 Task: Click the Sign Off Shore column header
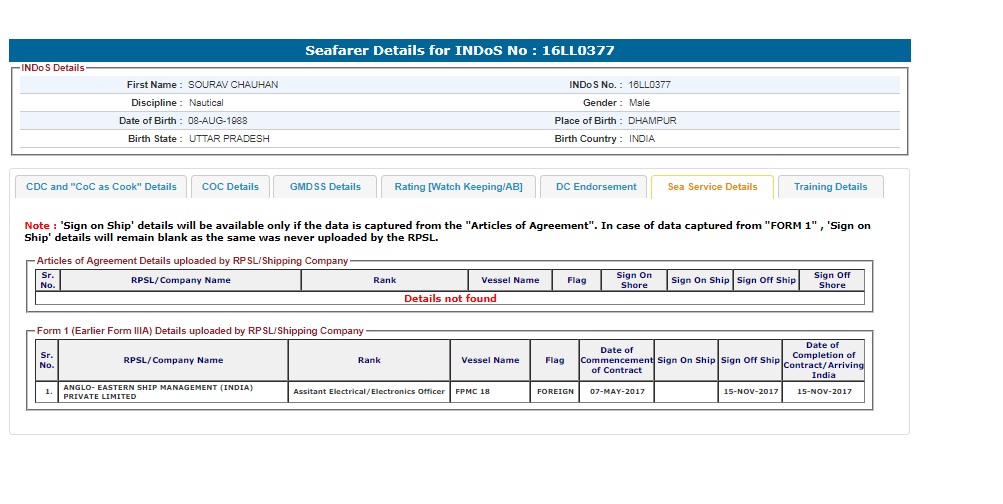(x=831, y=280)
